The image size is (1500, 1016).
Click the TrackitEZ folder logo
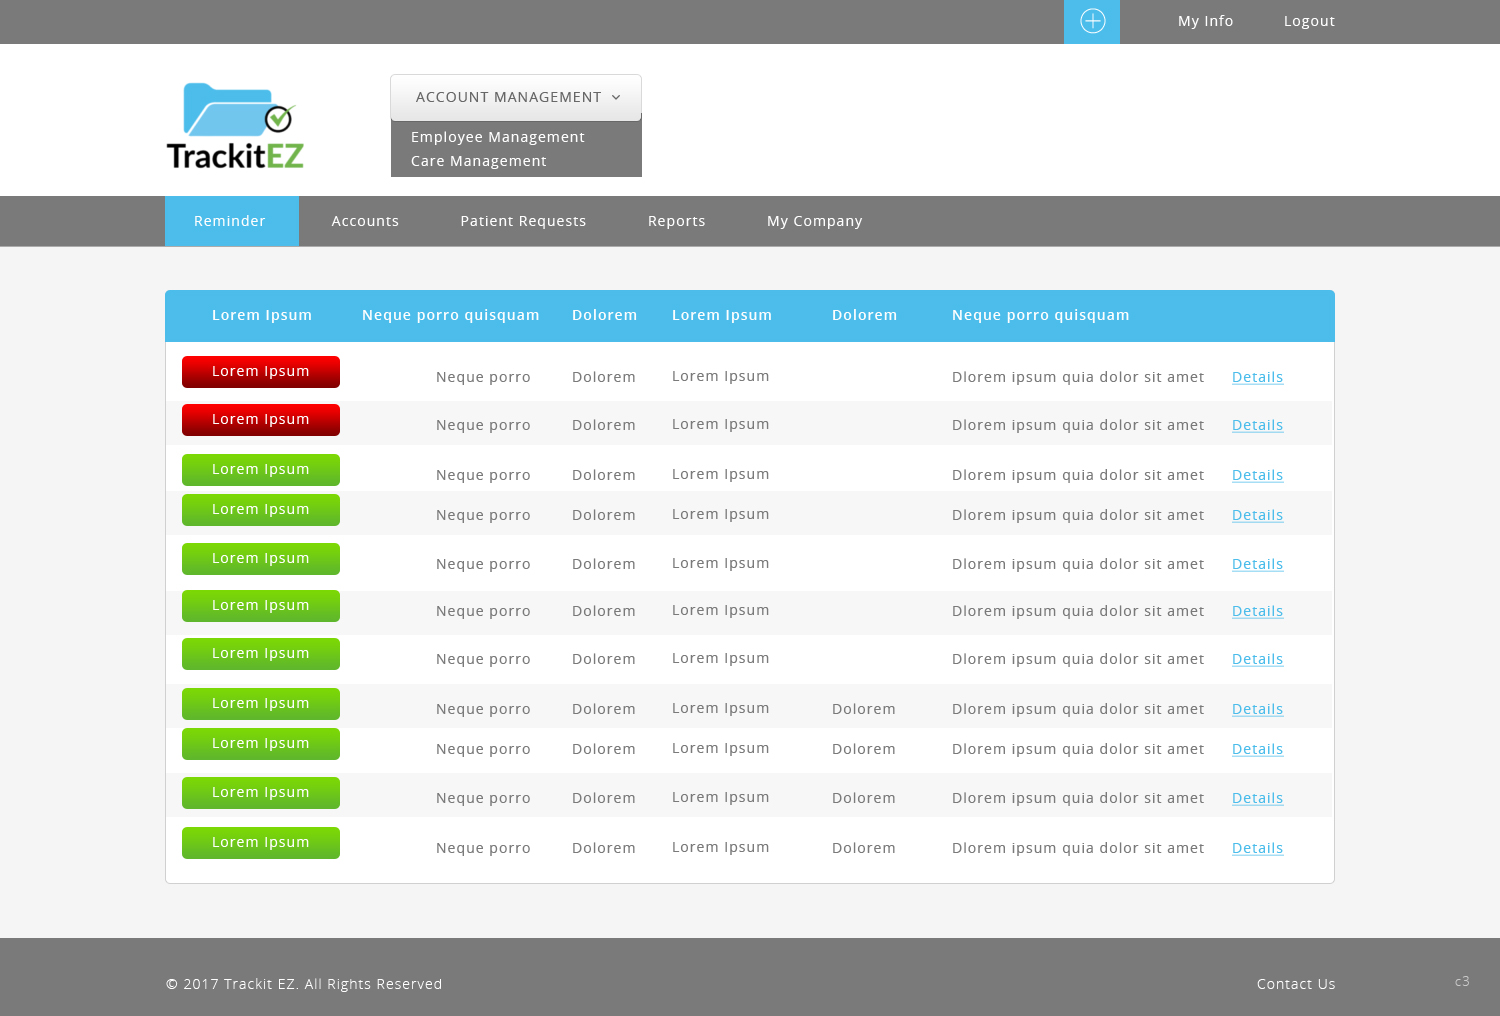235,126
